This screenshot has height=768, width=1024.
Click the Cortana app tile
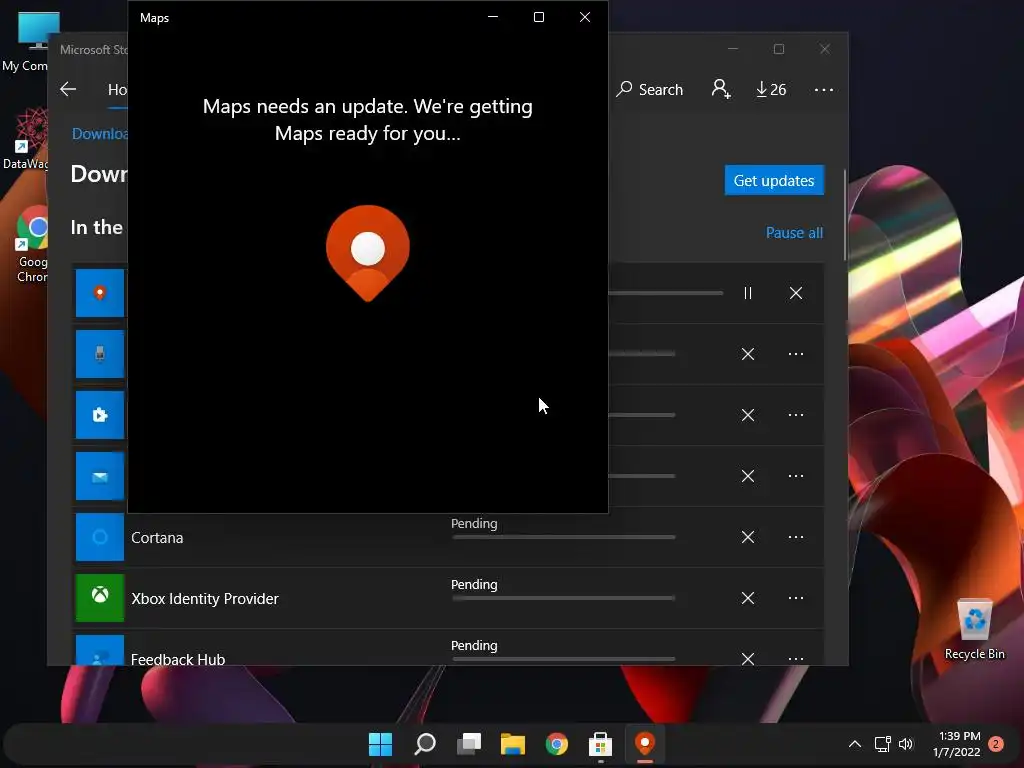100,537
